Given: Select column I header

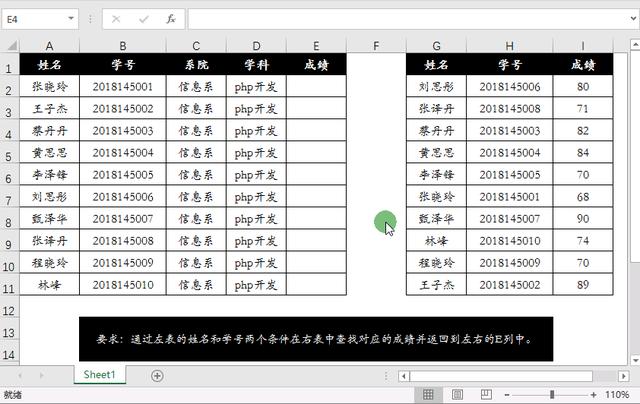Looking at the screenshot, I should pyautogui.click(x=582, y=46).
